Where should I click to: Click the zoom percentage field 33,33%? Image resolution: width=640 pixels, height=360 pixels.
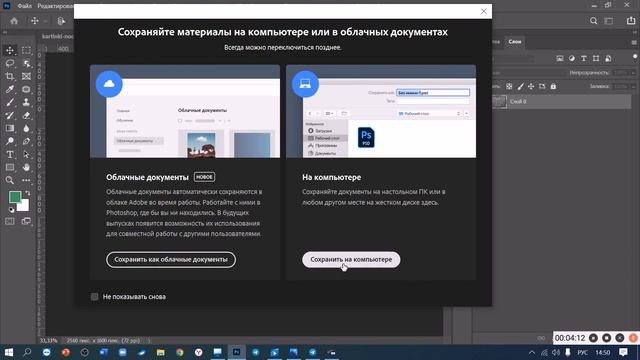point(49,340)
